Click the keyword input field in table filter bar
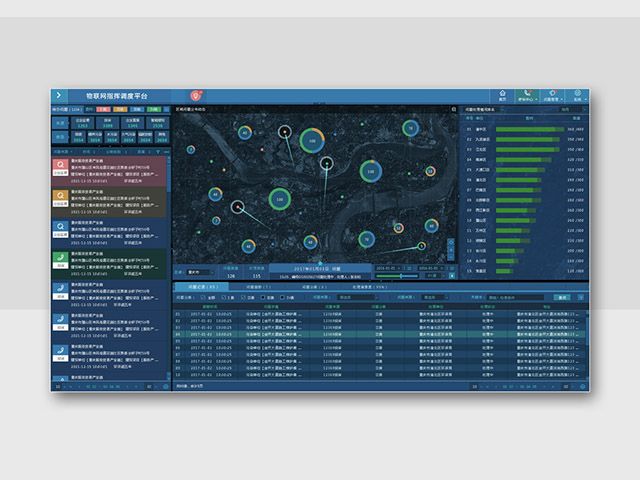640x480 pixels. [519, 297]
